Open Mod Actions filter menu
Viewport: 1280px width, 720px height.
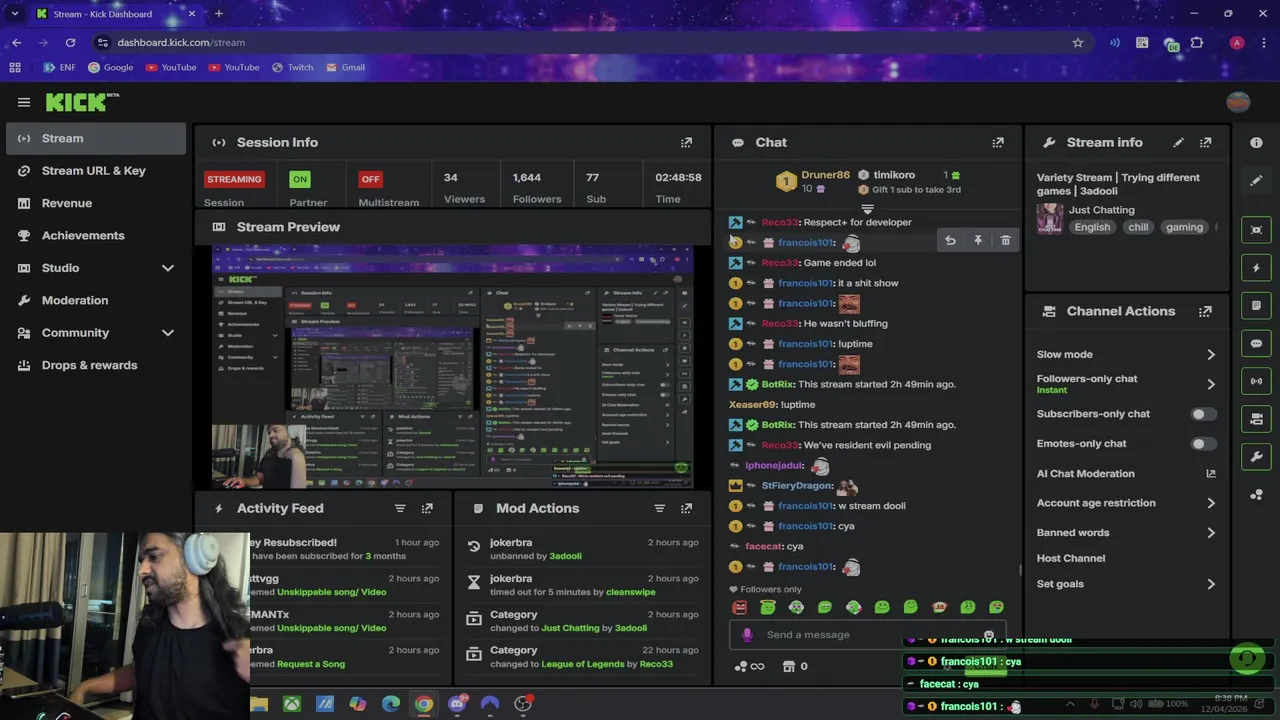coord(659,508)
